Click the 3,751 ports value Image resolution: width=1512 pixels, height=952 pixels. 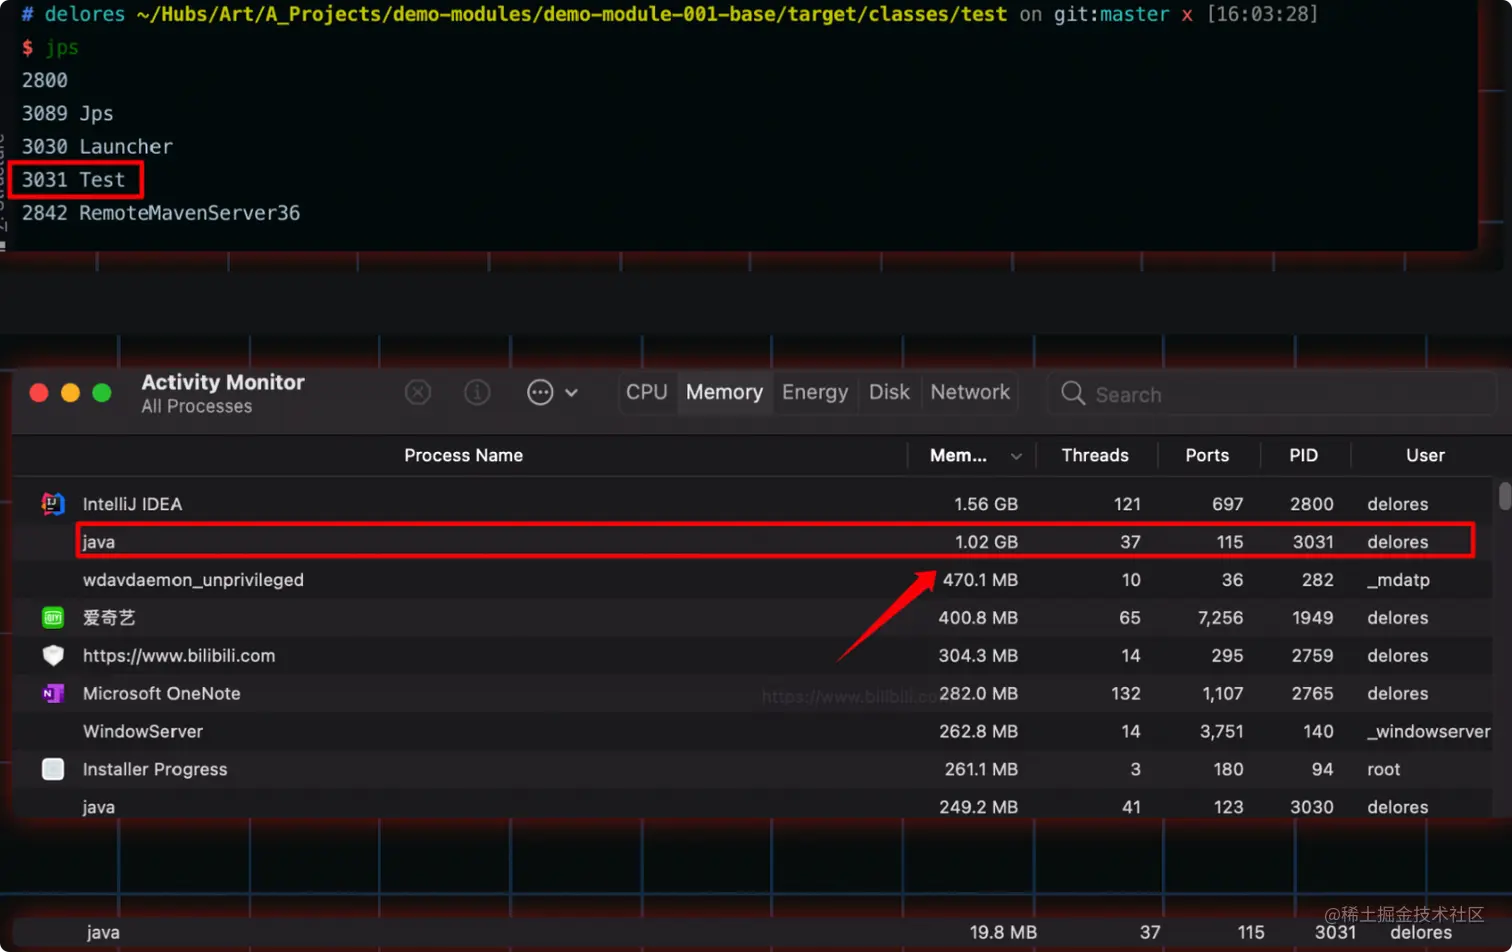click(1222, 731)
